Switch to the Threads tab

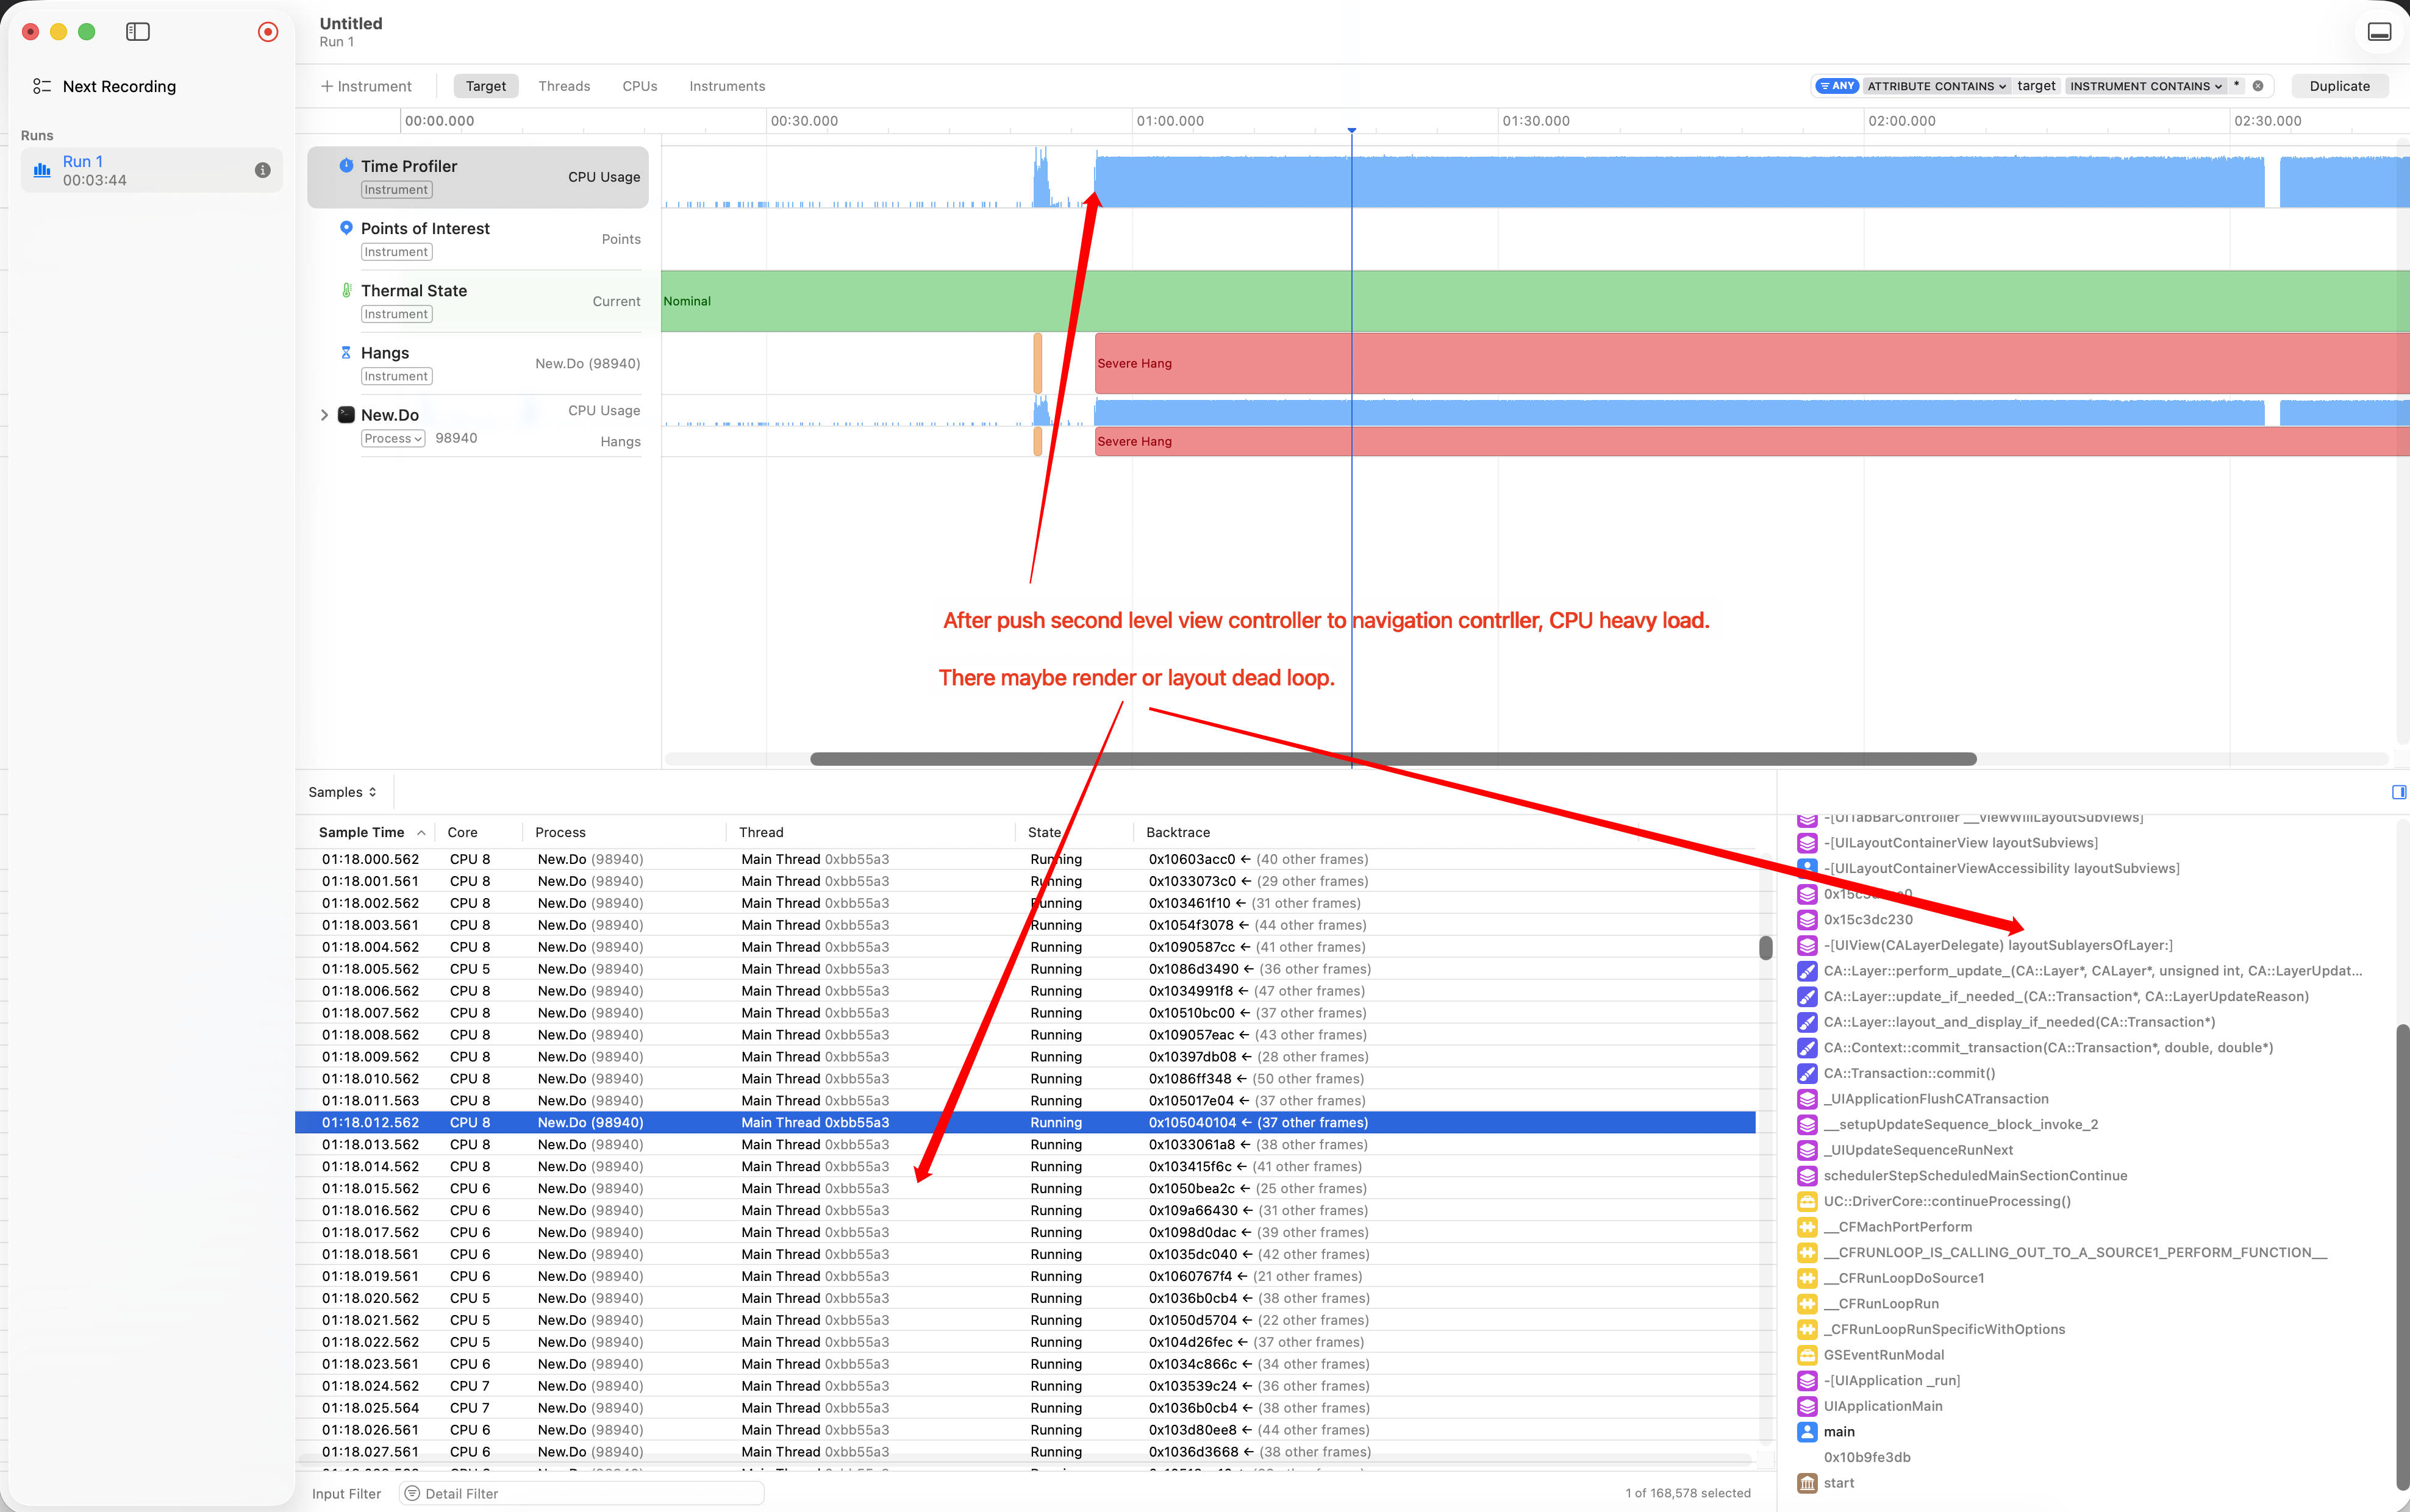click(x=564, y=86)
